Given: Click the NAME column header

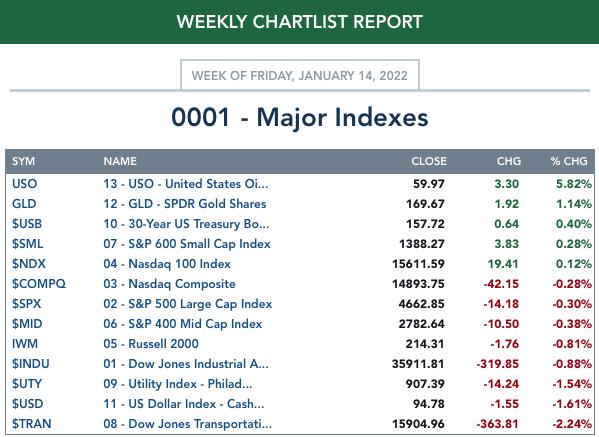Looking at the screenshot, I should coord(120,161).
